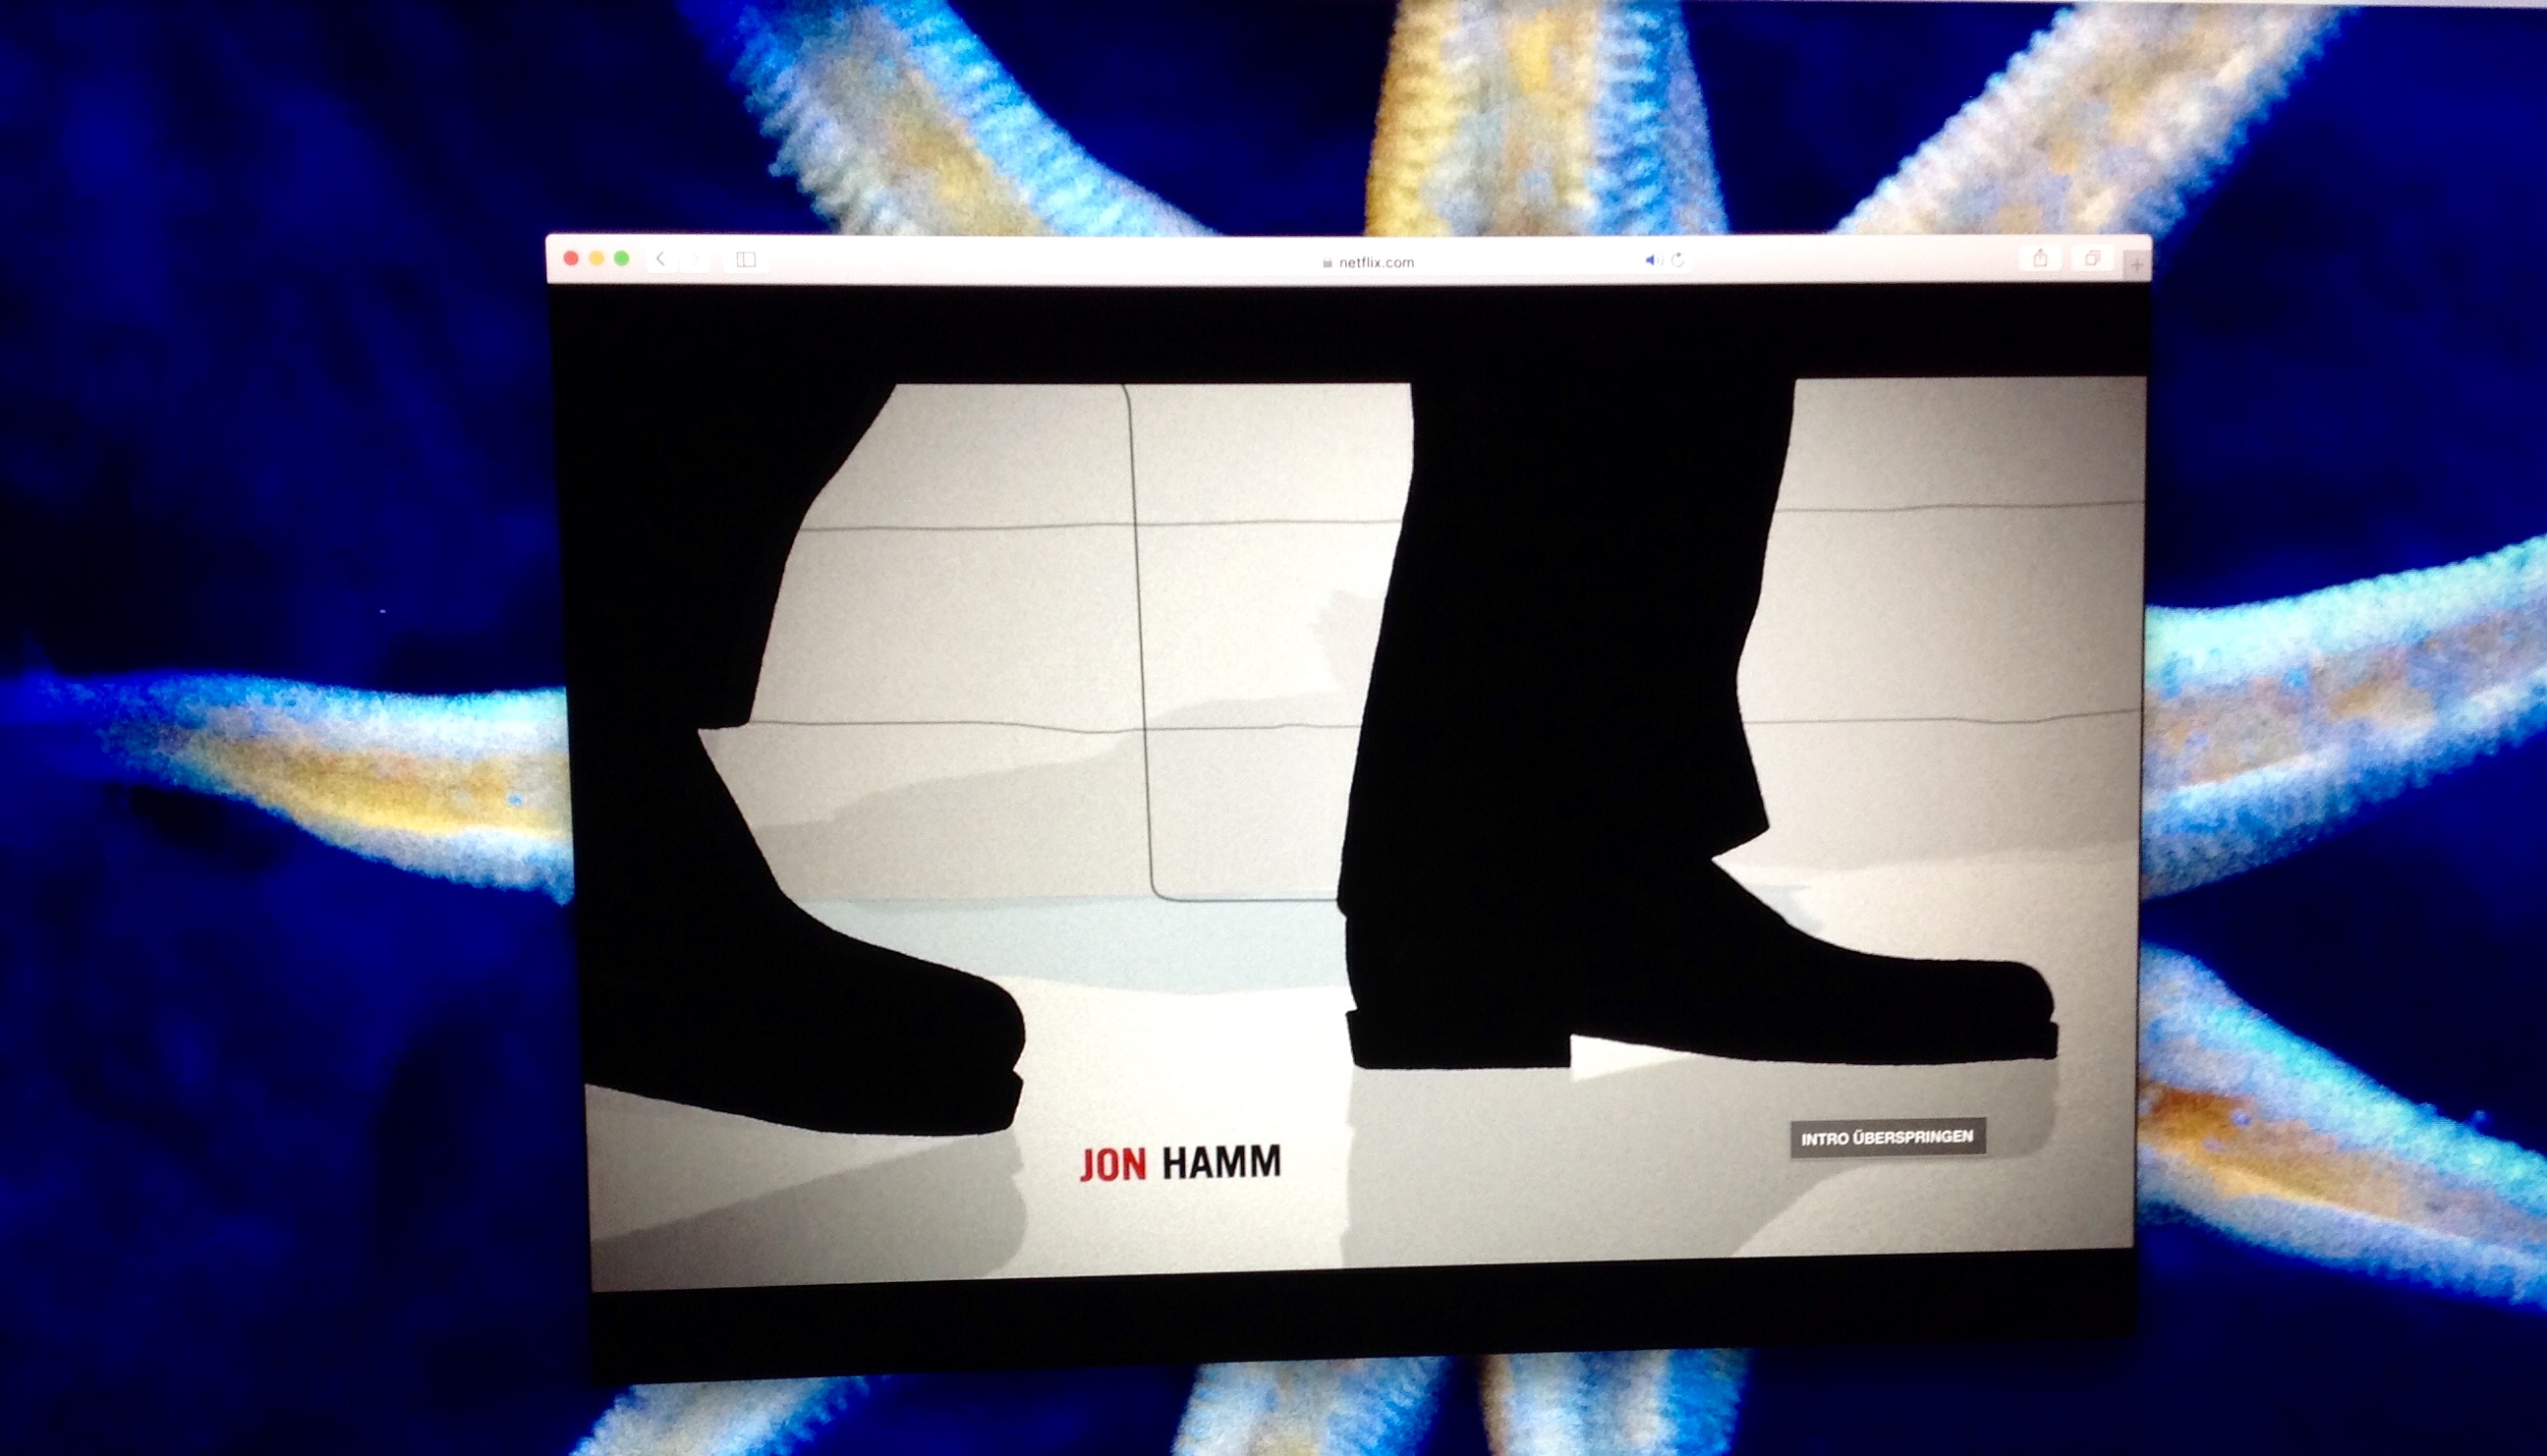
Task: Click the JON HAMM credit text
Action: [x=1181, y=1163]
